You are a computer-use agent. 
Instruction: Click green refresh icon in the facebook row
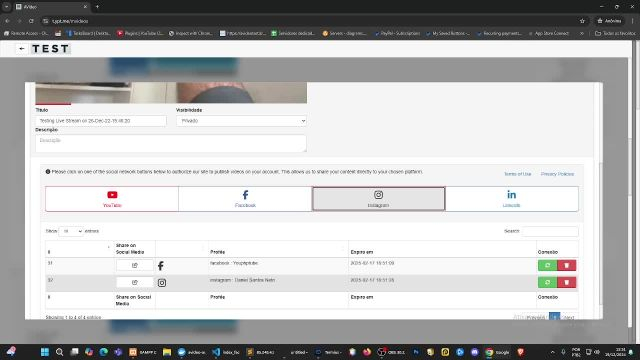point(547,265)
